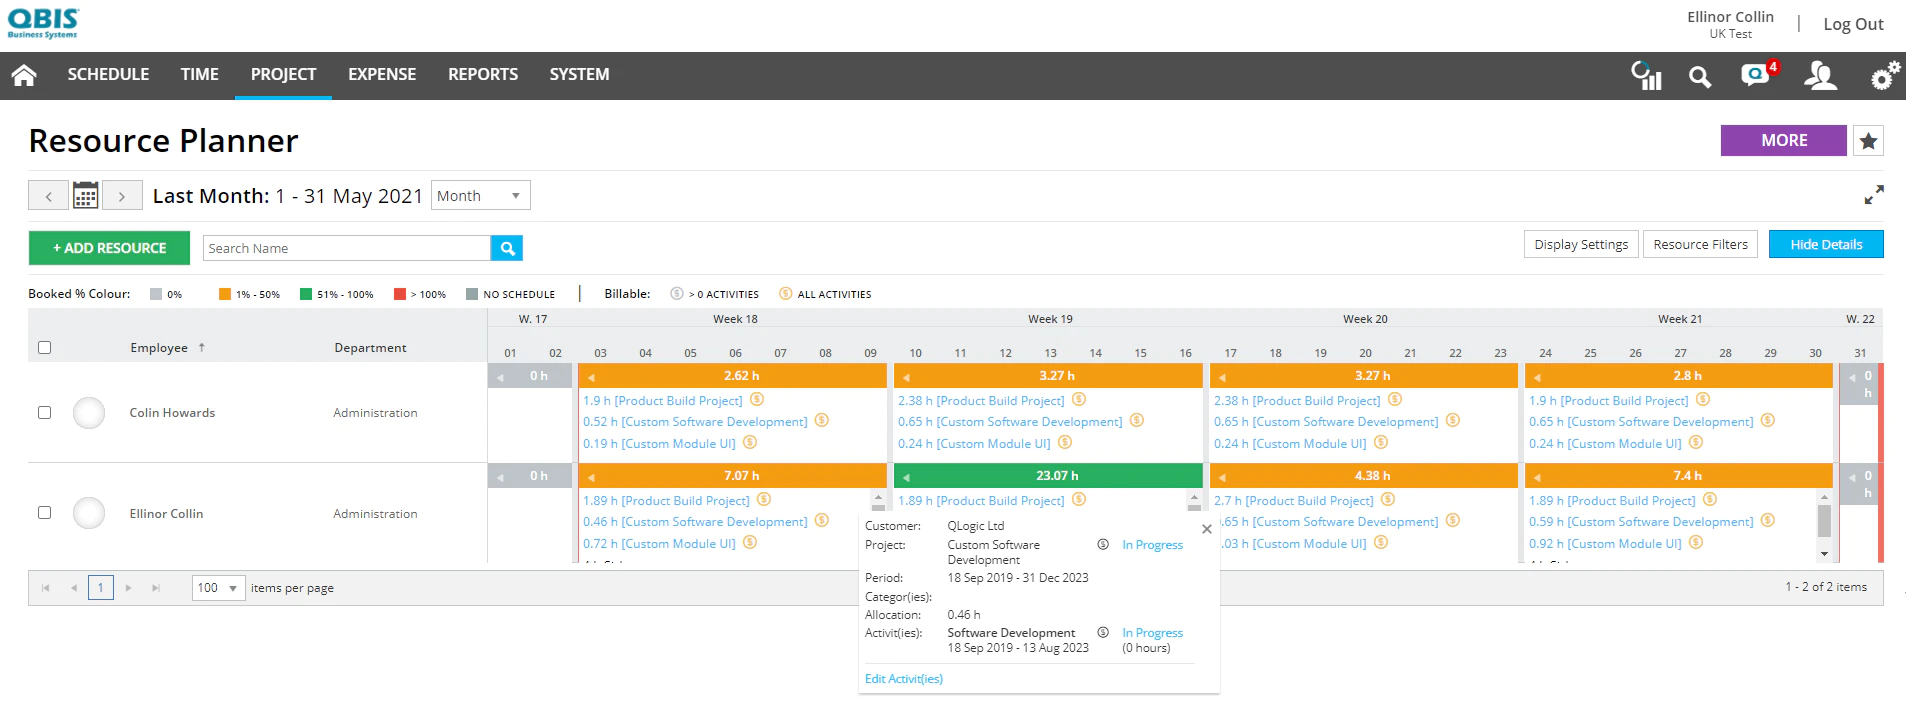Image resolution: width=1906 pixels, height=705 pixels.
Task: Open the Month period dropdown
Action: click(x=480, y=195)
